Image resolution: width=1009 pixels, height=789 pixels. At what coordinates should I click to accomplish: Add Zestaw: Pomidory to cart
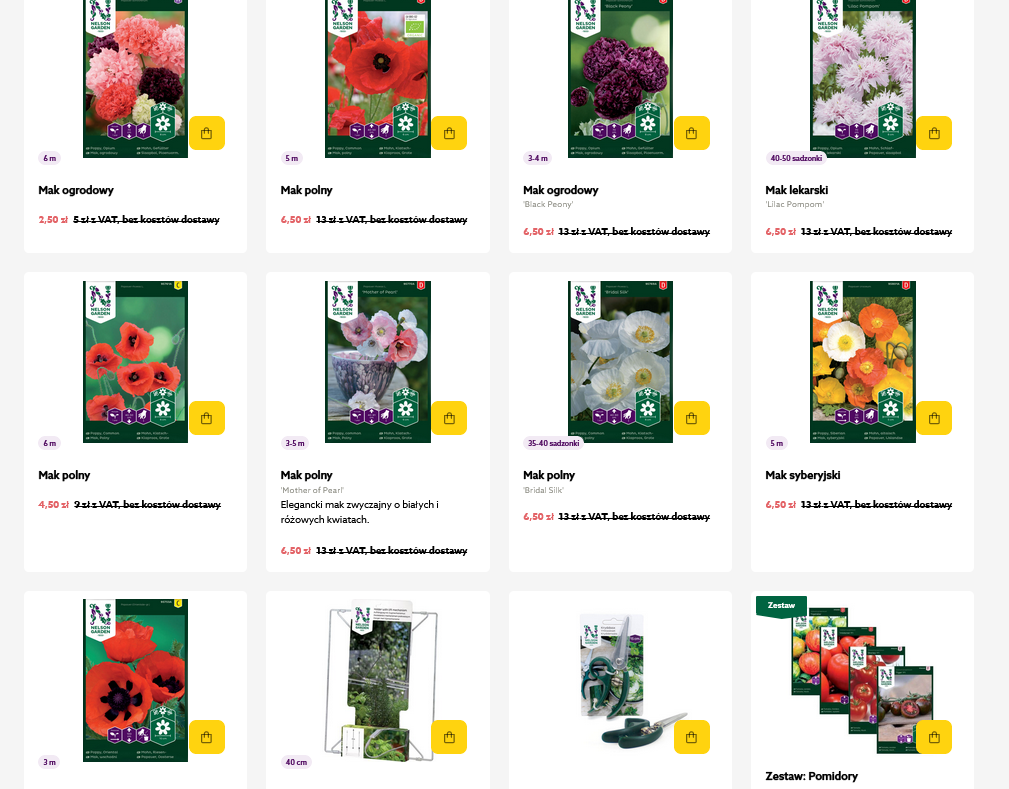(x=934, y=737)
